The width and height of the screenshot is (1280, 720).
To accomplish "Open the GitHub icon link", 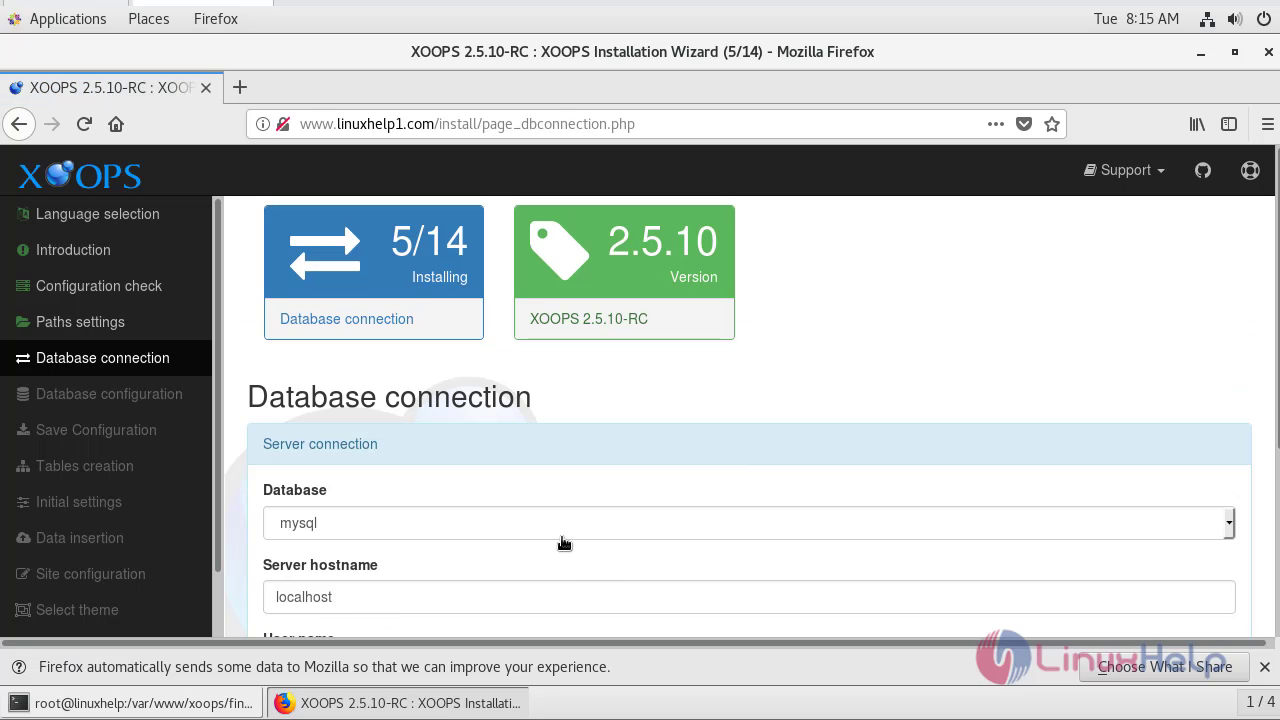I will [x=1203, y=170].
